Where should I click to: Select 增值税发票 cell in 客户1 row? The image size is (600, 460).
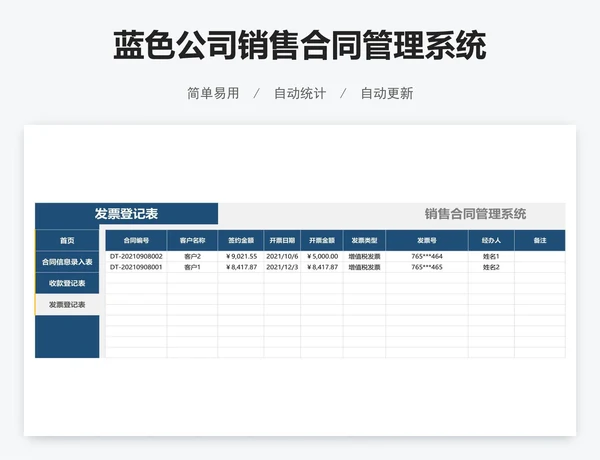tap(364, 267)
